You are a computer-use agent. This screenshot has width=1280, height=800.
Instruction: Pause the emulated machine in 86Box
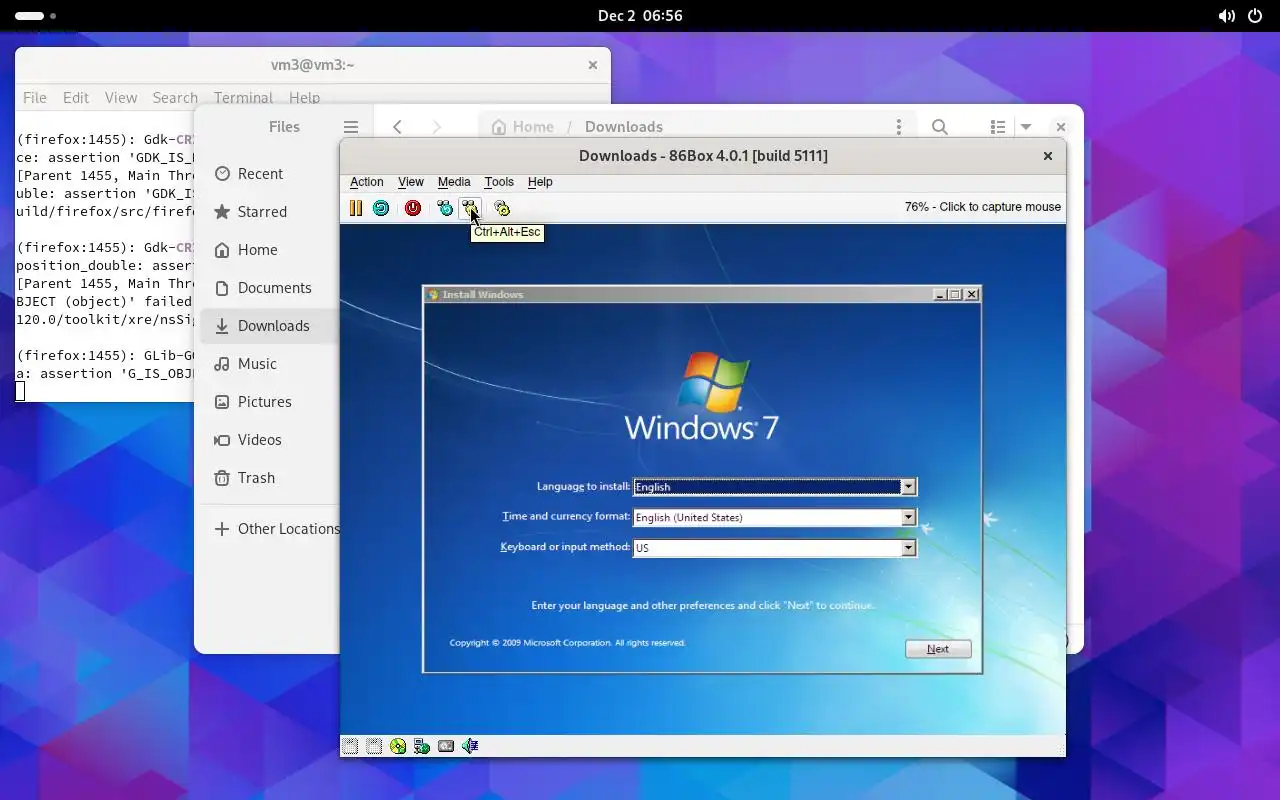point(355,208)
